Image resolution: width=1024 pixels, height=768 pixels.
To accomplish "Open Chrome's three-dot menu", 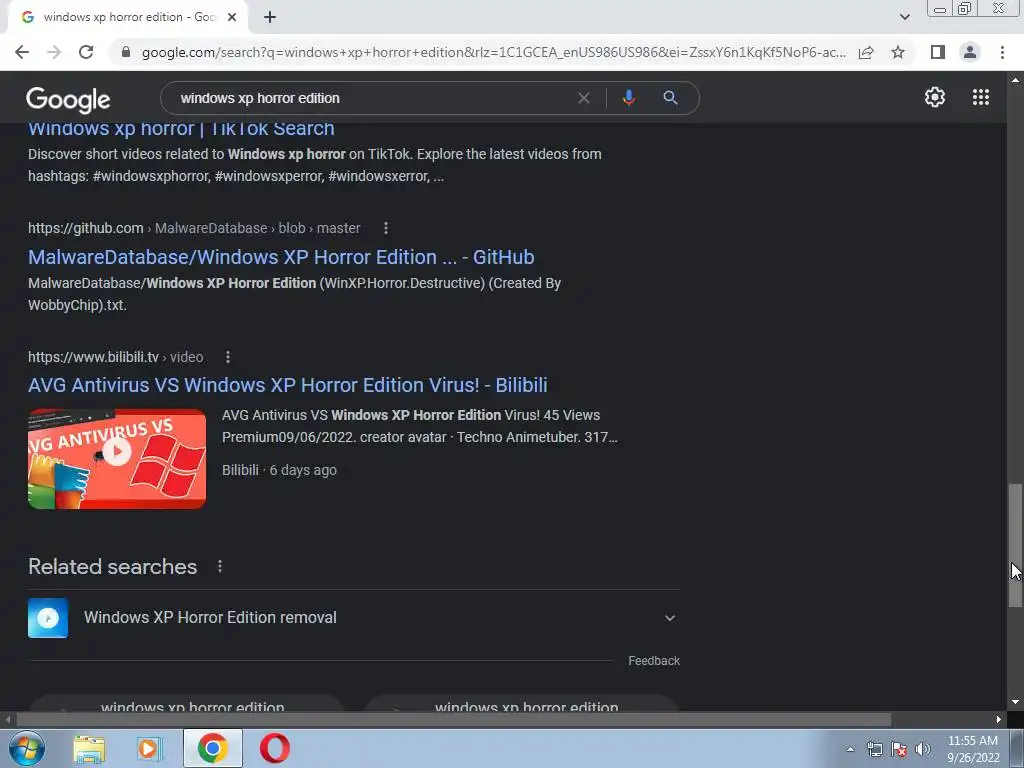I will (x=1002, y=52).
